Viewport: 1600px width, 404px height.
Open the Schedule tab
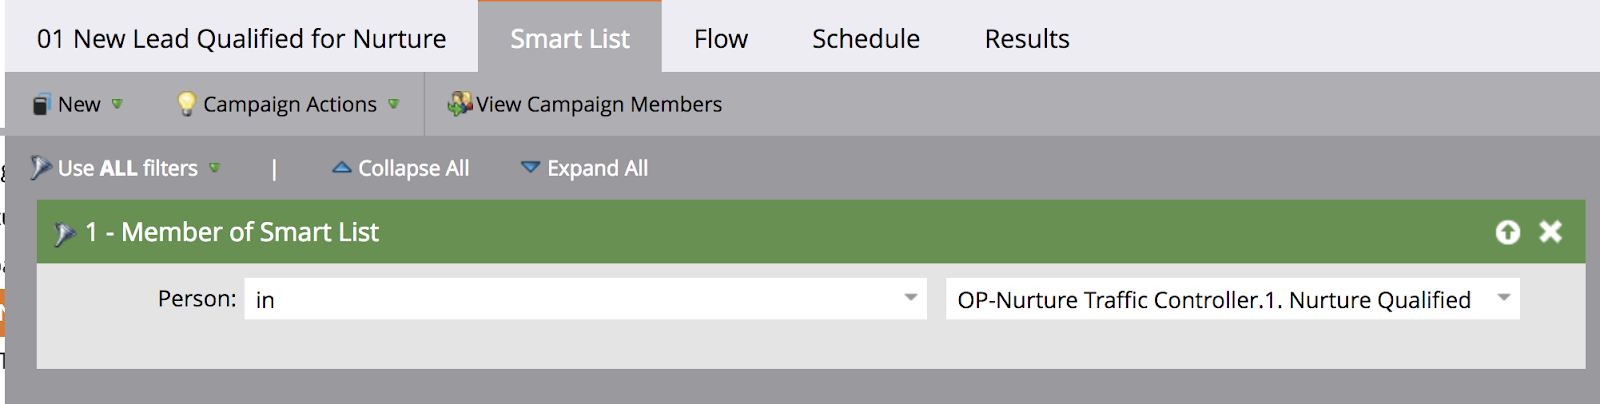[865, 39]
